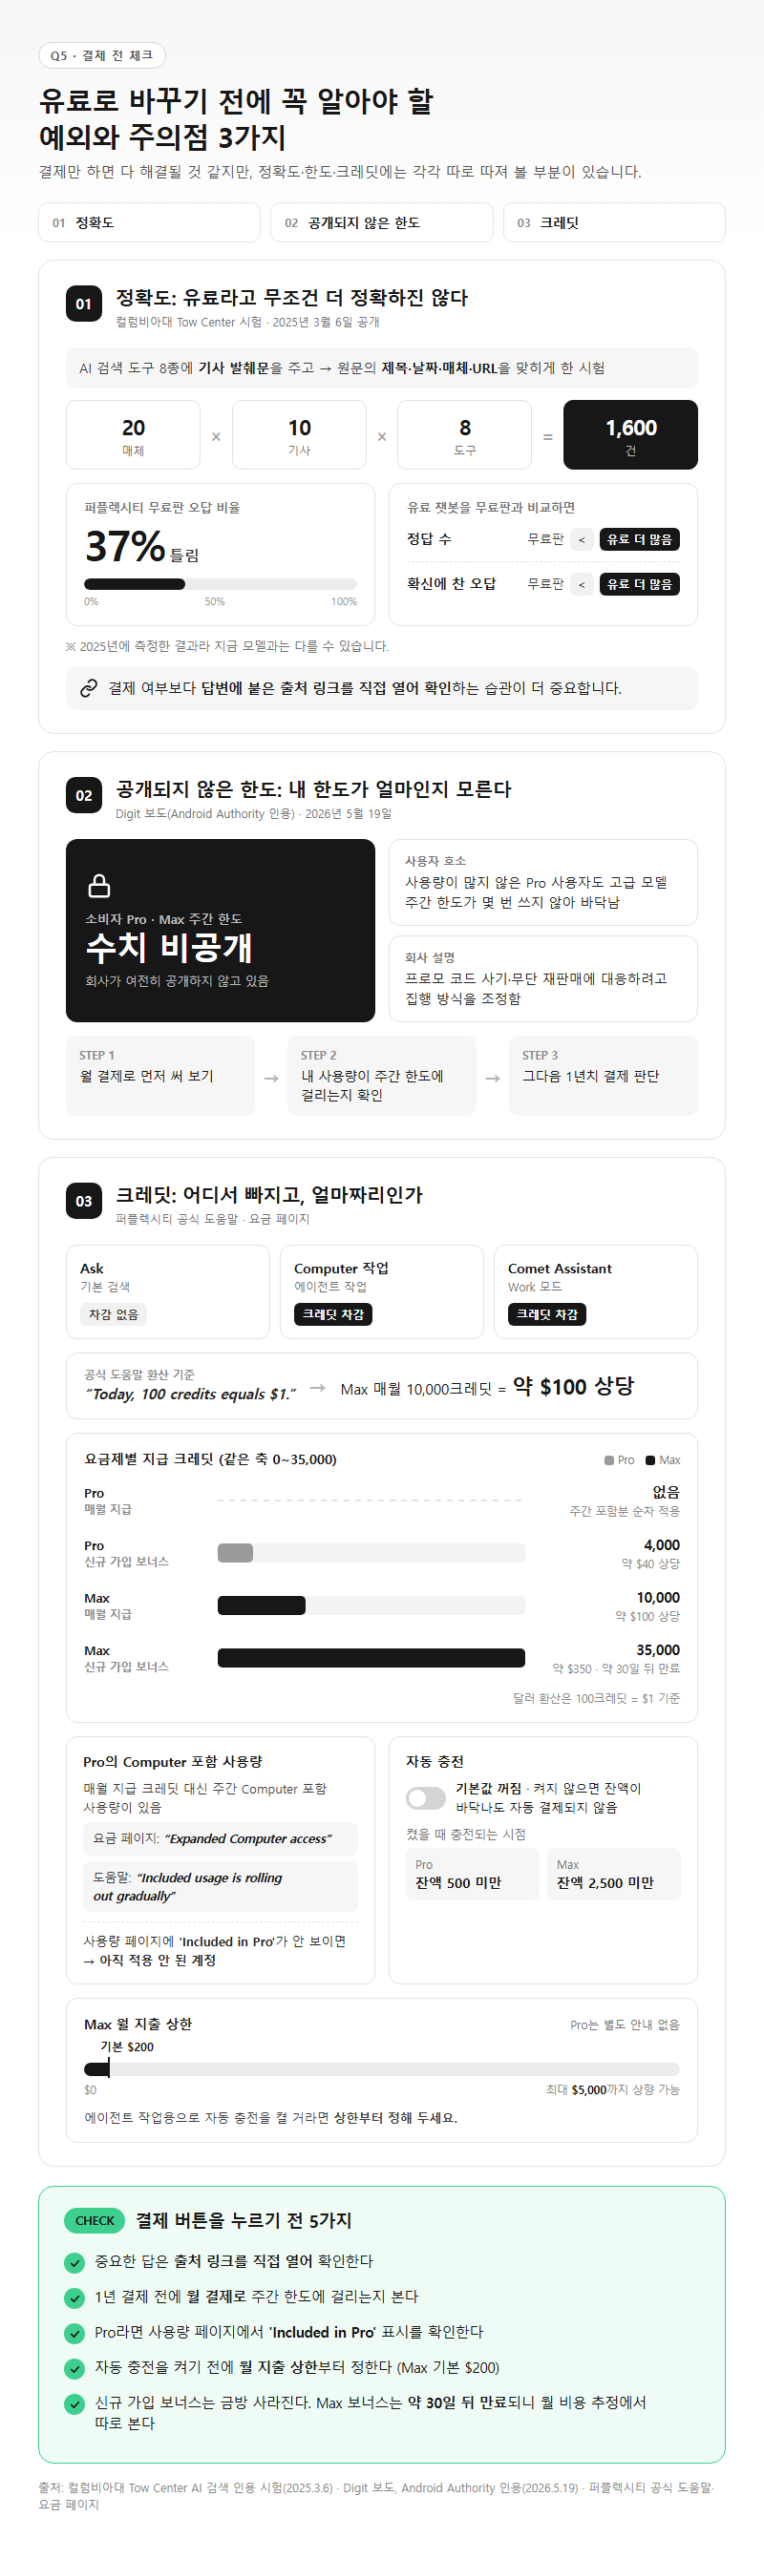The width and height of the screenshot is (764, 2560).
Task: Click the text 약 $100 상당 in conversion row
Action: pos(573,1386)
